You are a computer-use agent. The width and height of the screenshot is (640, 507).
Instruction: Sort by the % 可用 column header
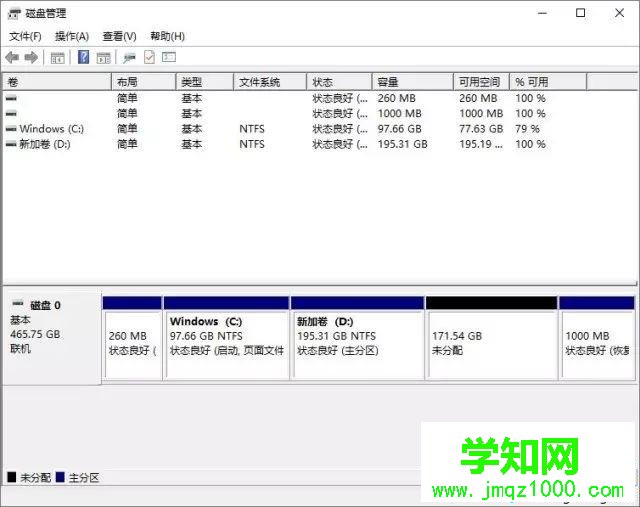(548, 82)
